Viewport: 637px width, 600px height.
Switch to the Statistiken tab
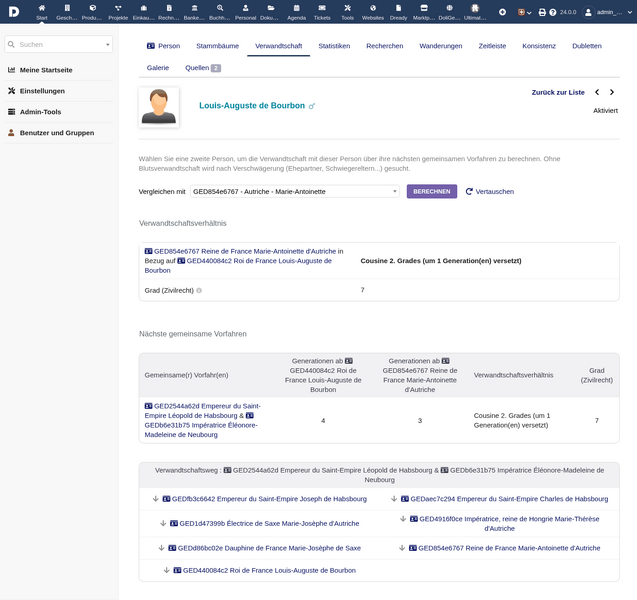(334, 46)
